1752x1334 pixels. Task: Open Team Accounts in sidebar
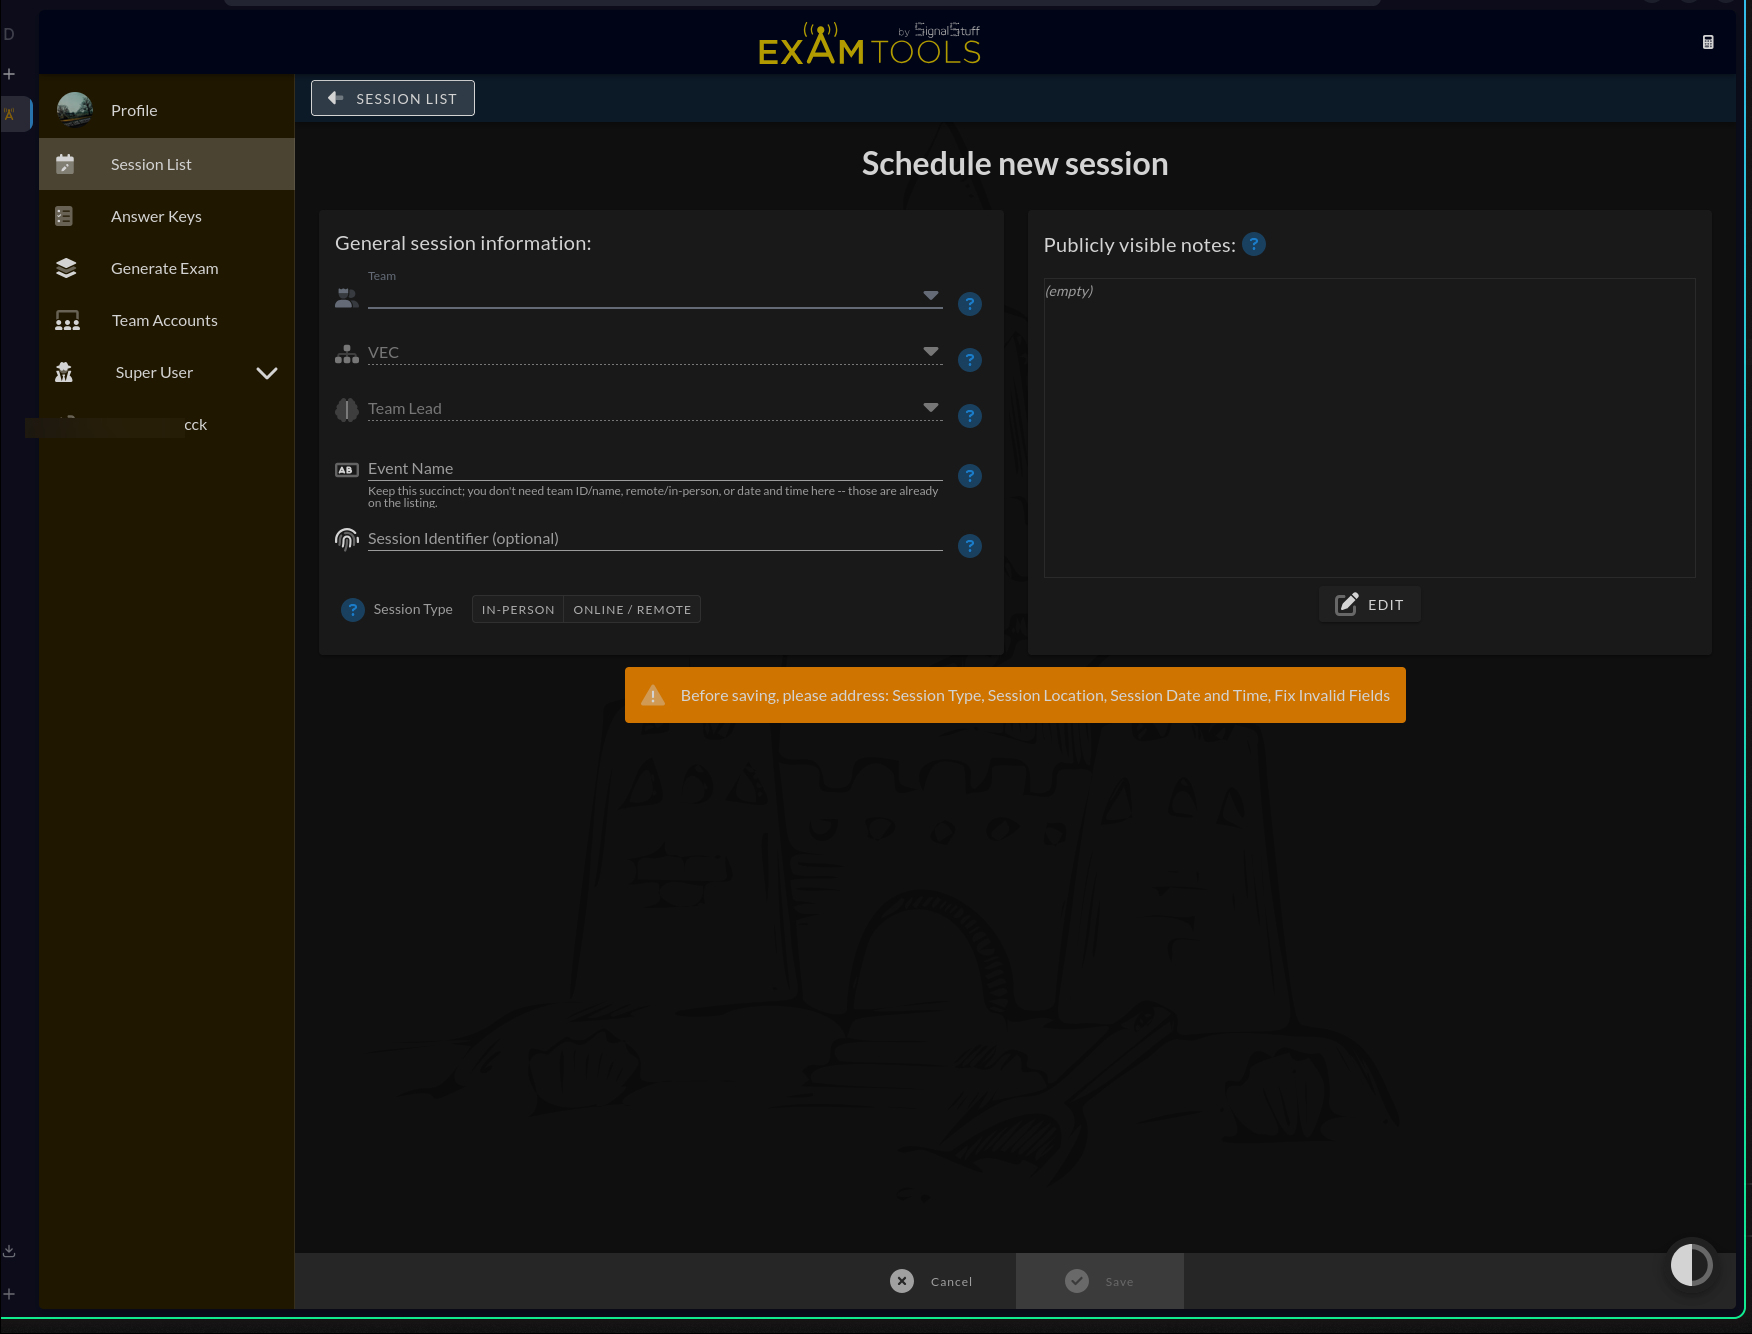(167, 320)
